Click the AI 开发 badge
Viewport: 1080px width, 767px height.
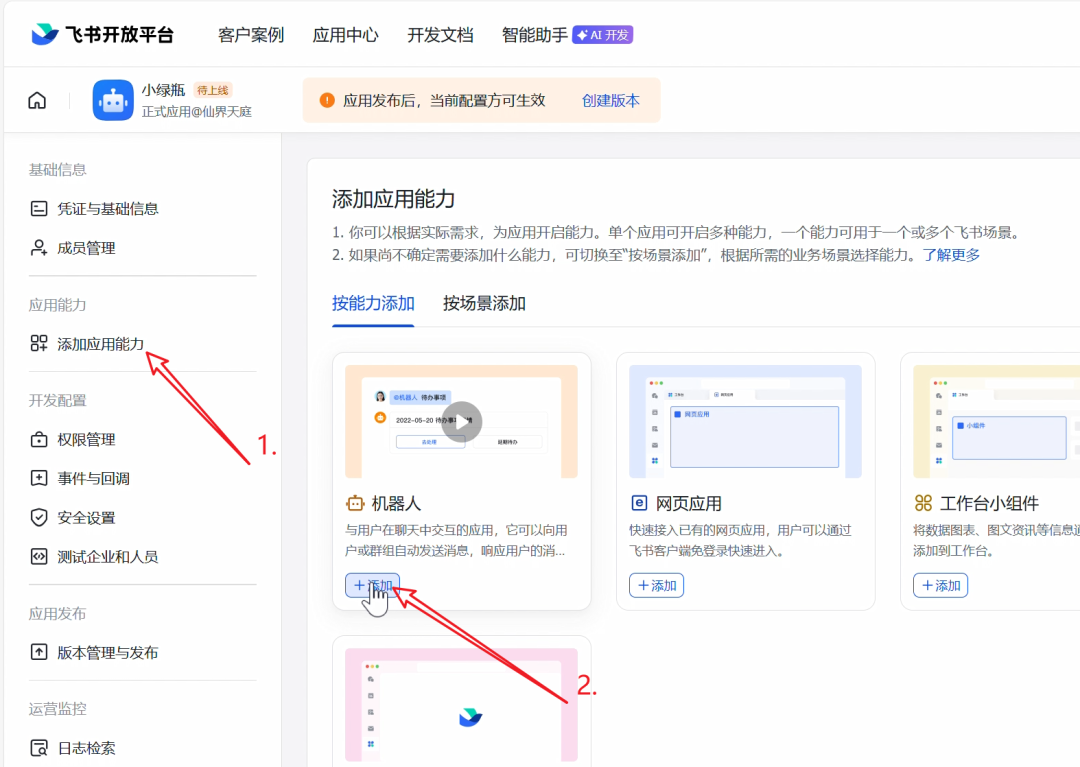click(603, 34)
